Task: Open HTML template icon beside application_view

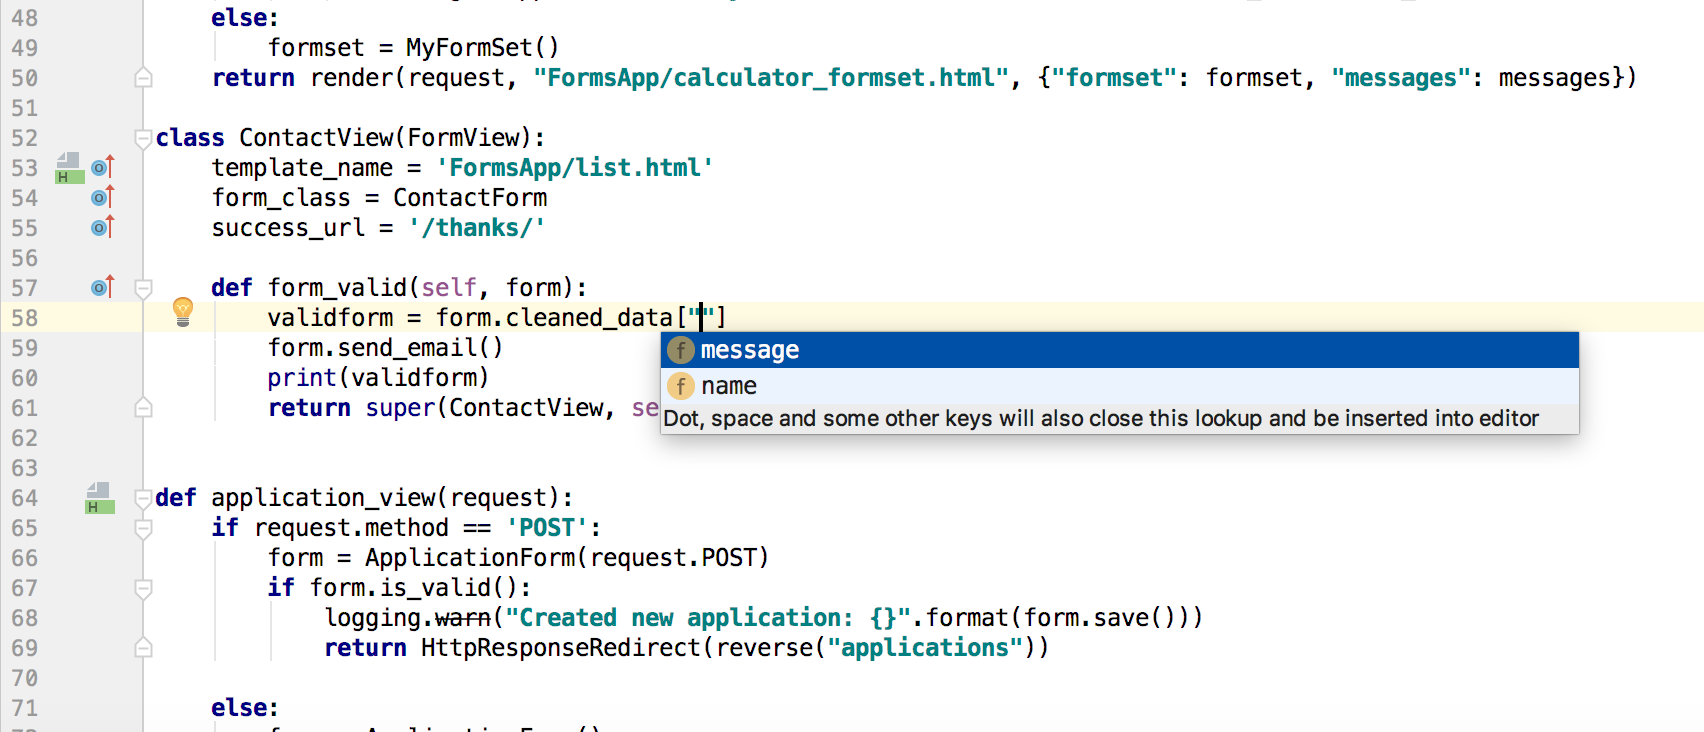Action: (98, 498)
